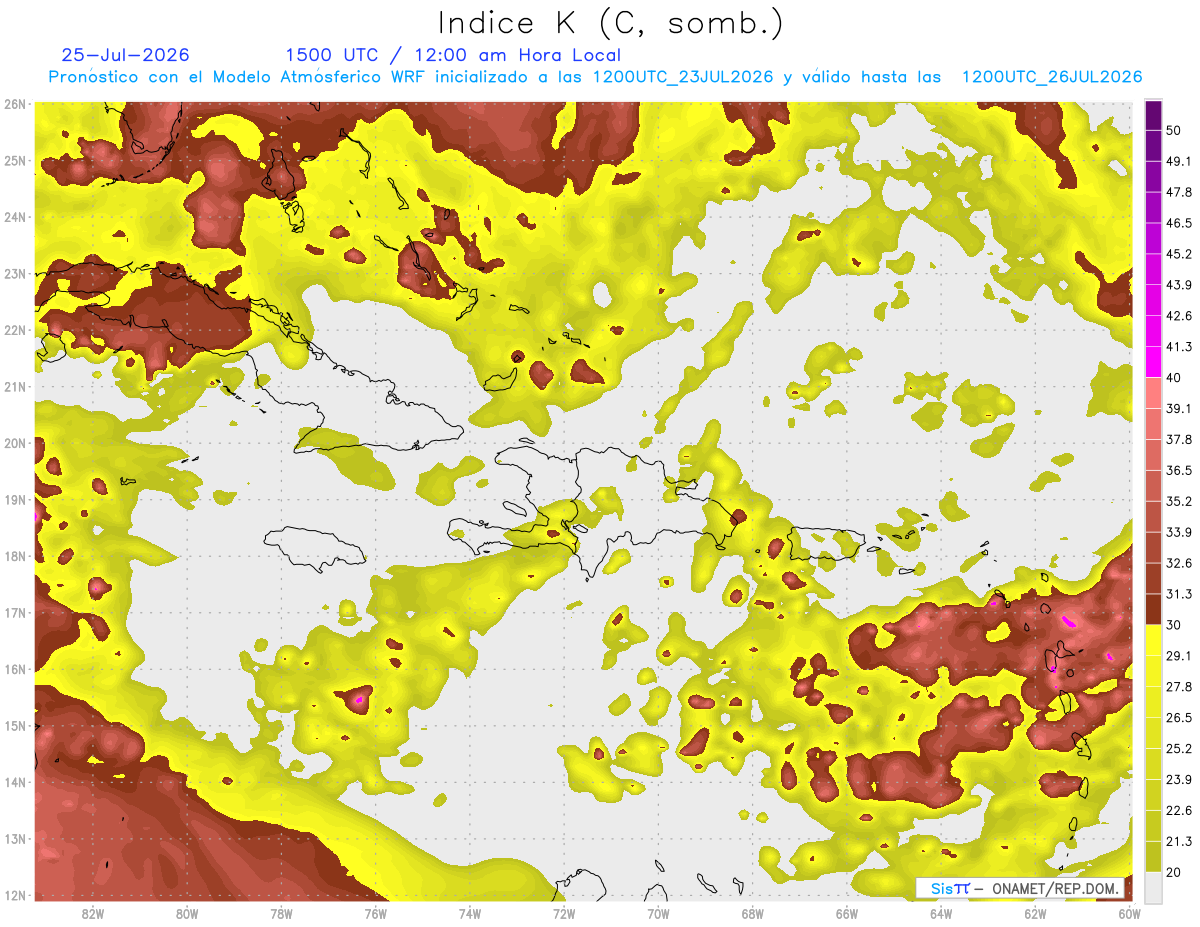Click the "64W" longitude axis label

(941, 914)
